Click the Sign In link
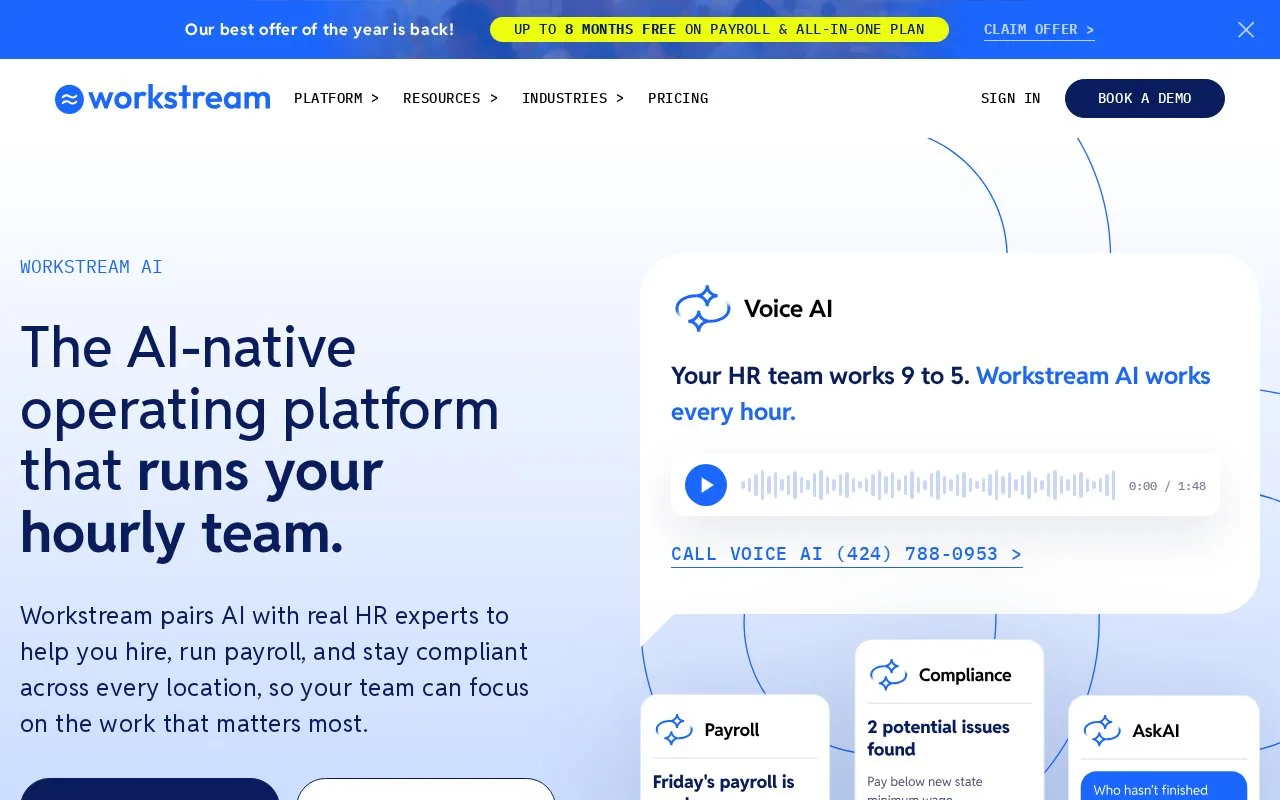 (1010, 98)
